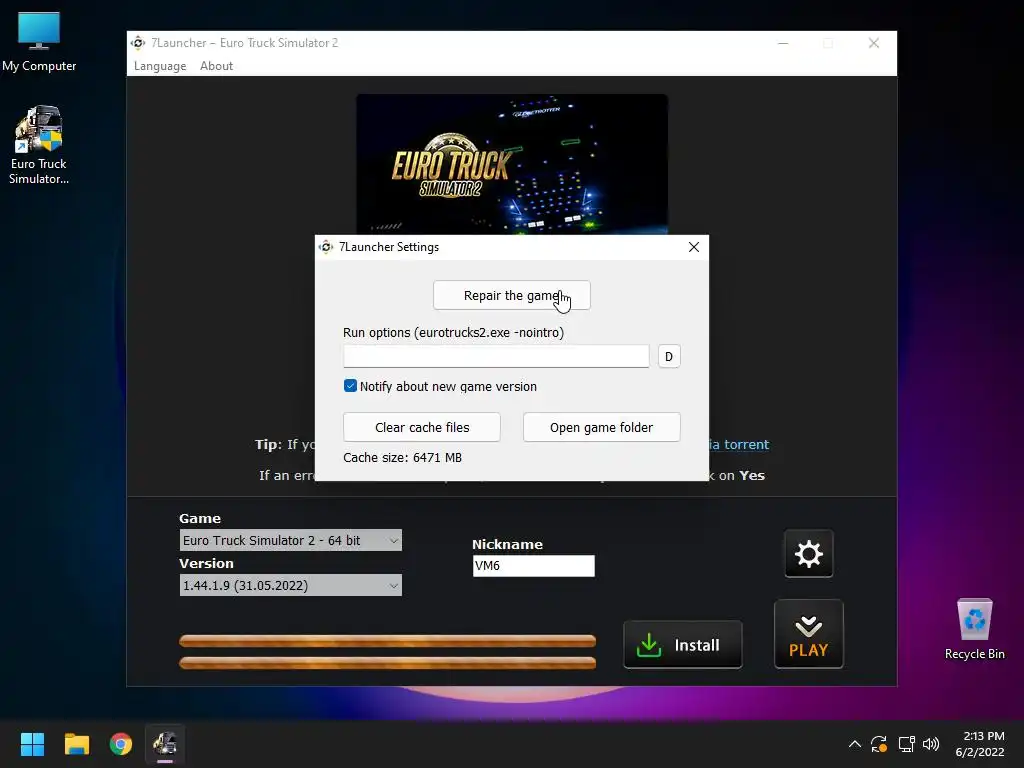The height and width of the screenshot is (768, 1024).
Task: Show hidden tray icons chevron
Action: [854, 744]
